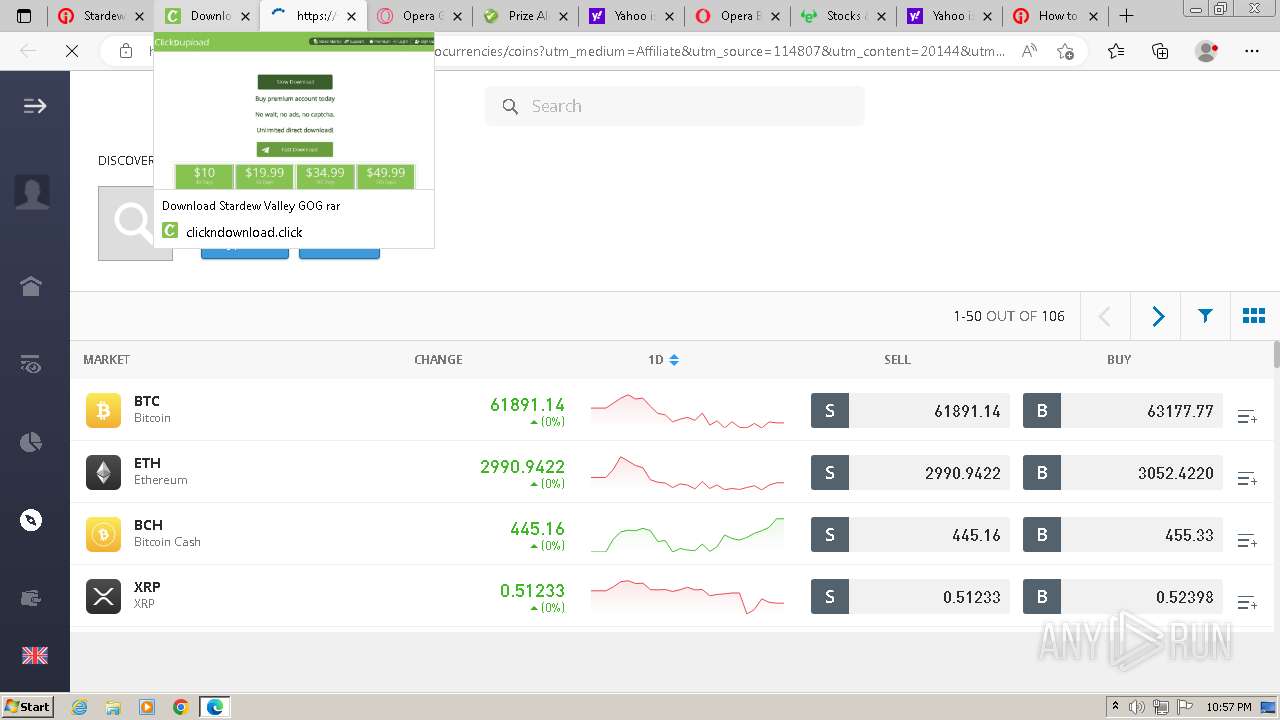The width and height of the screenshot is (1280, 720).
Task: Sell BTC at 61891.14
Action: tap(910, 410)
